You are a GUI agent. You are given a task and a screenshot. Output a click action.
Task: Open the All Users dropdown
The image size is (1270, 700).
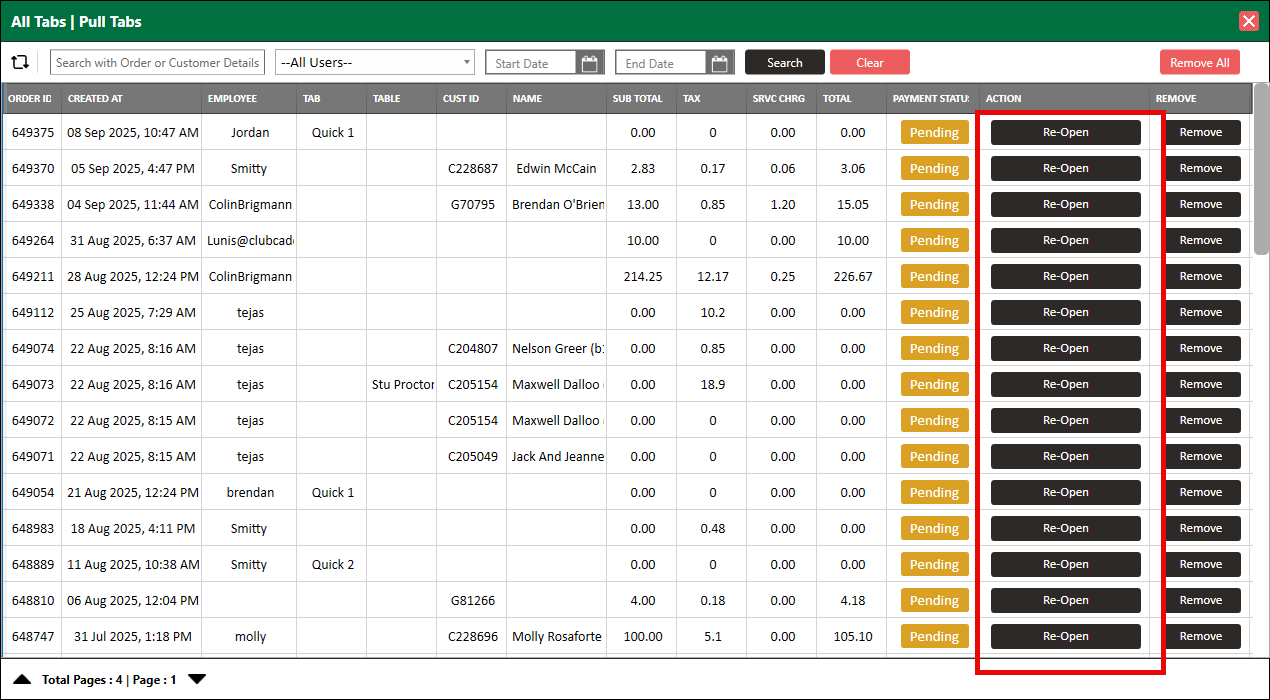click(x=375, y=62)
